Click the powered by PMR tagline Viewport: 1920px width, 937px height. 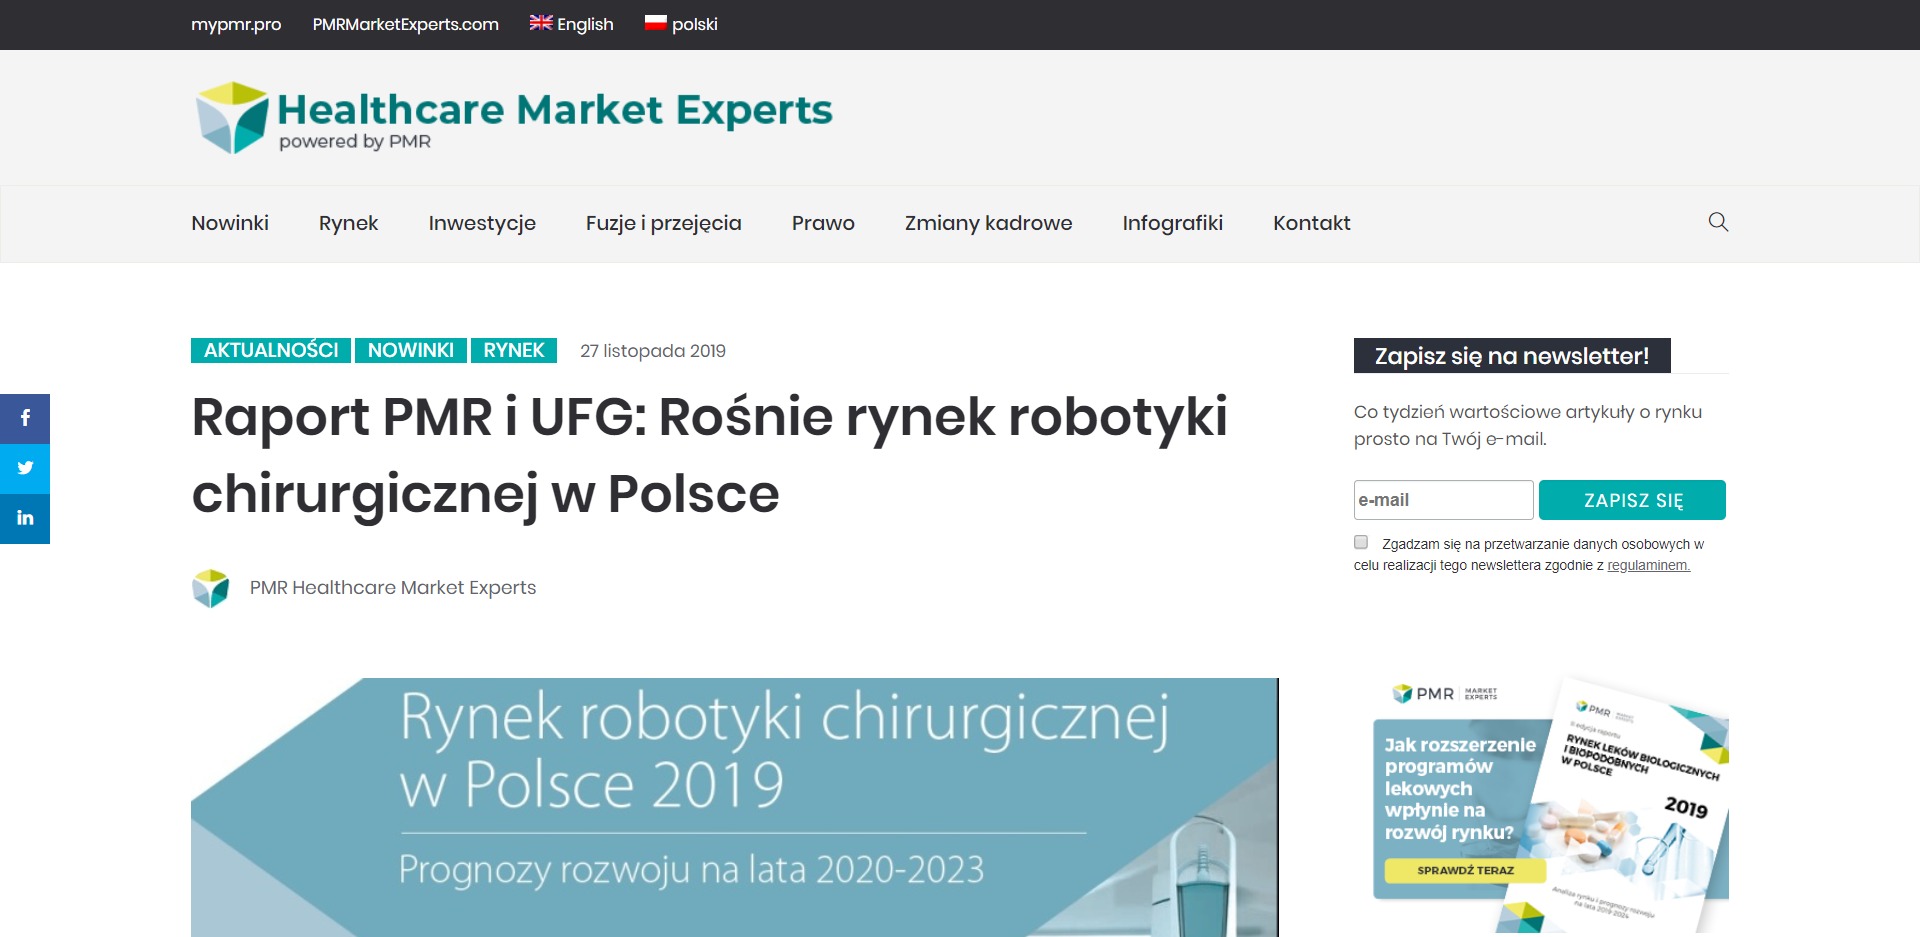pos(355,142)
